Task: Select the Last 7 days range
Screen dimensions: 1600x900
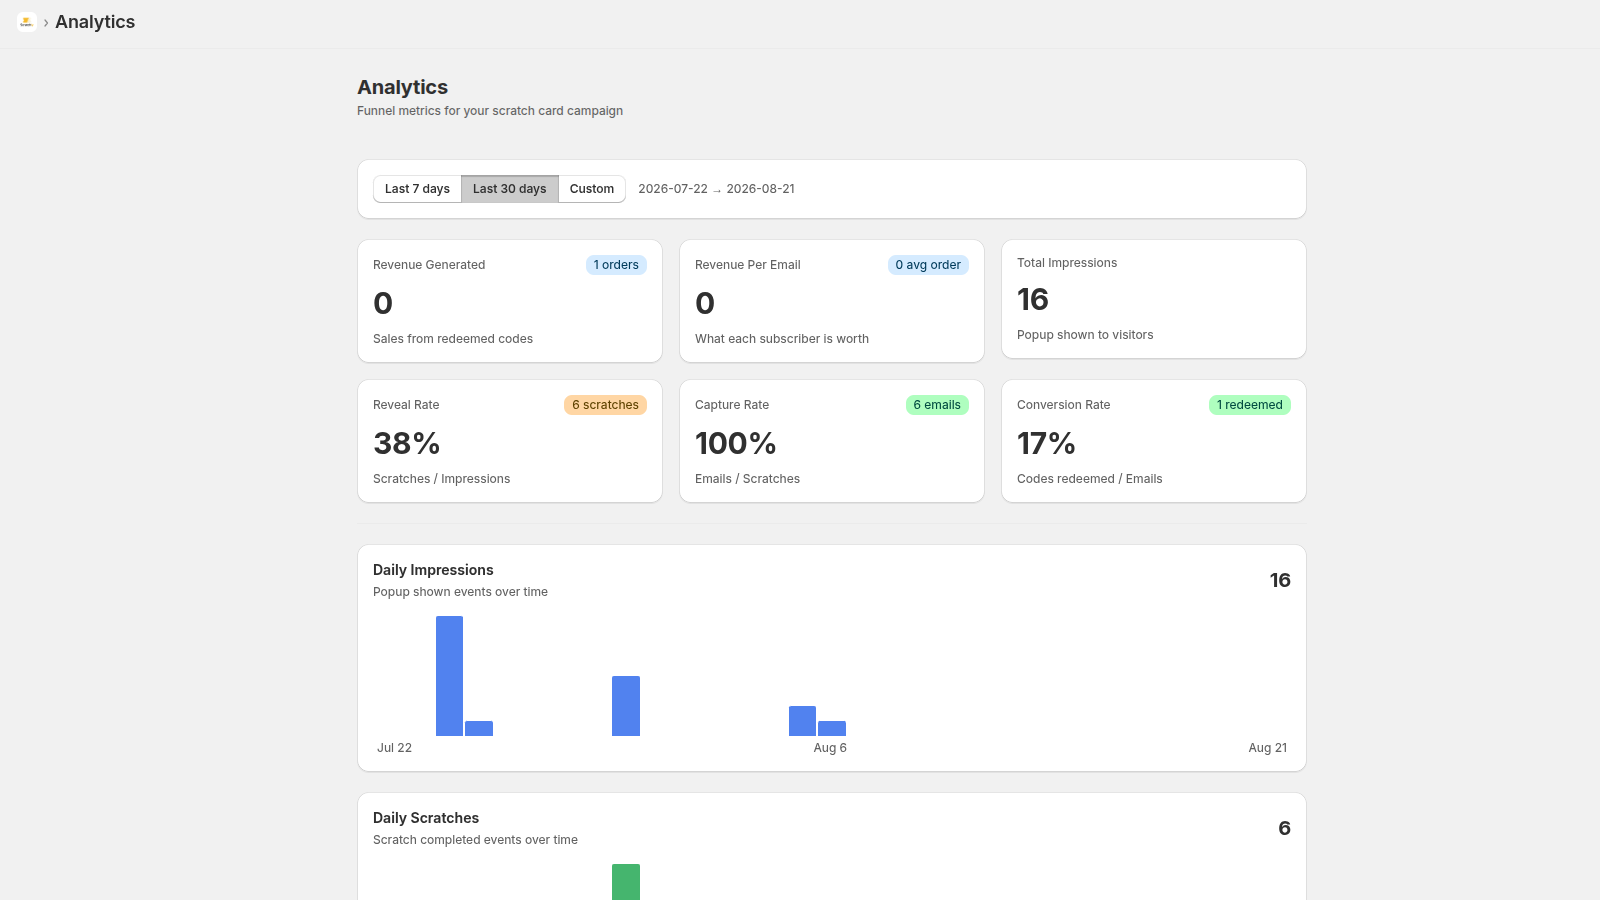Action: [417, 189]
